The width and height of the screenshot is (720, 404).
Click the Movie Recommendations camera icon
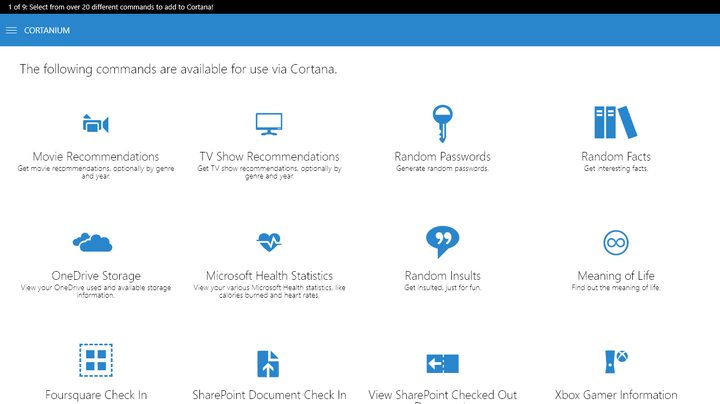click(96, 123)
